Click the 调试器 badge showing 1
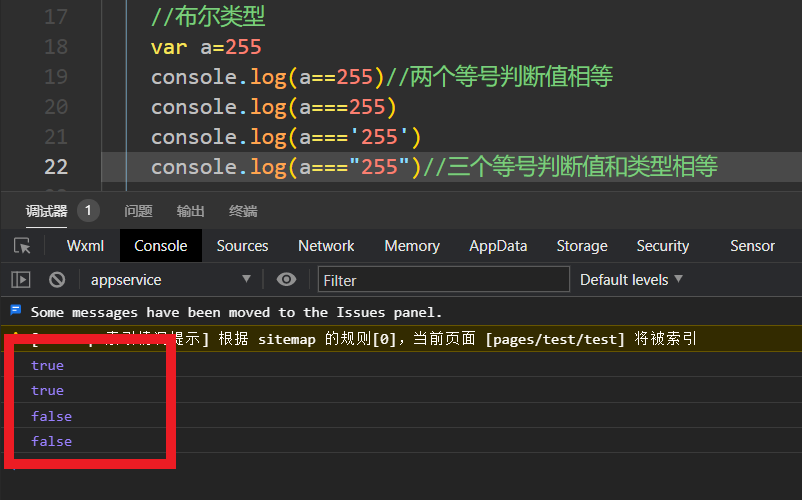This screenshot has height=500, width=802. (88, 211)
